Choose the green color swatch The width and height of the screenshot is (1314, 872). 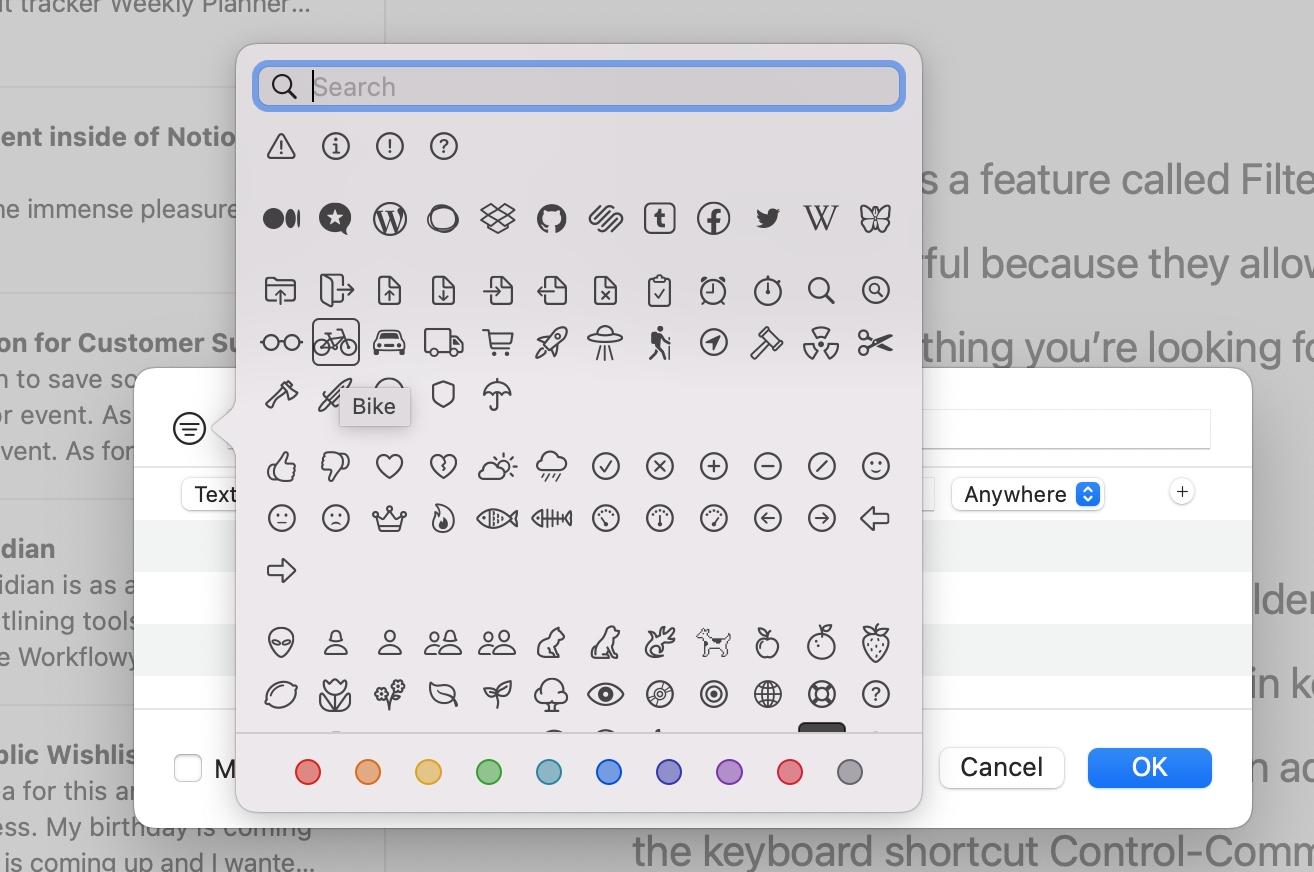tap(488, 772)
